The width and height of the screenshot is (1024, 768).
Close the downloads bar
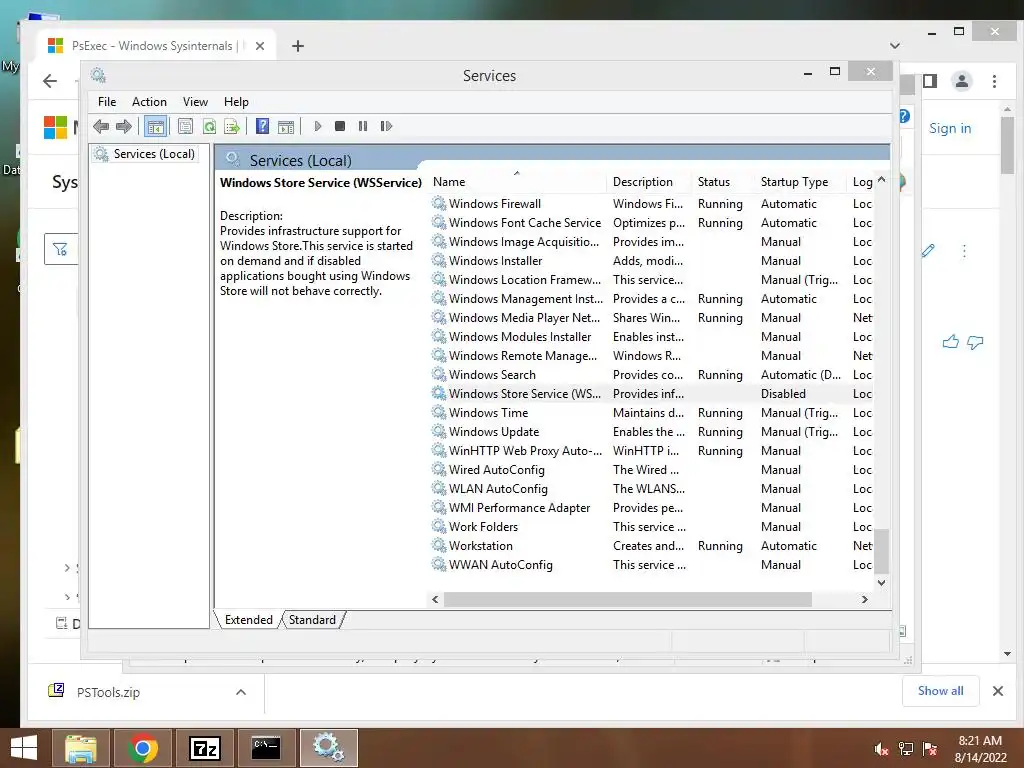point(998,691)
